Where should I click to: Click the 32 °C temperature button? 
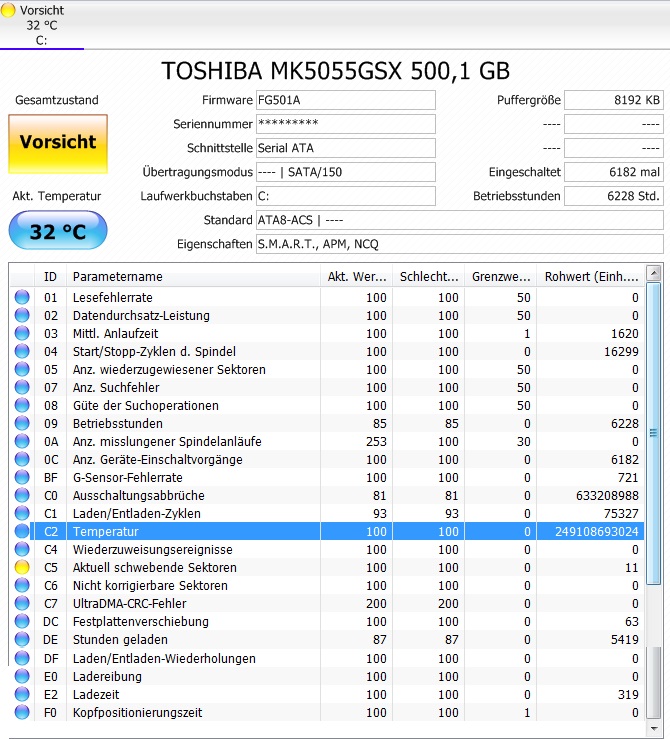tap(58, 230)
